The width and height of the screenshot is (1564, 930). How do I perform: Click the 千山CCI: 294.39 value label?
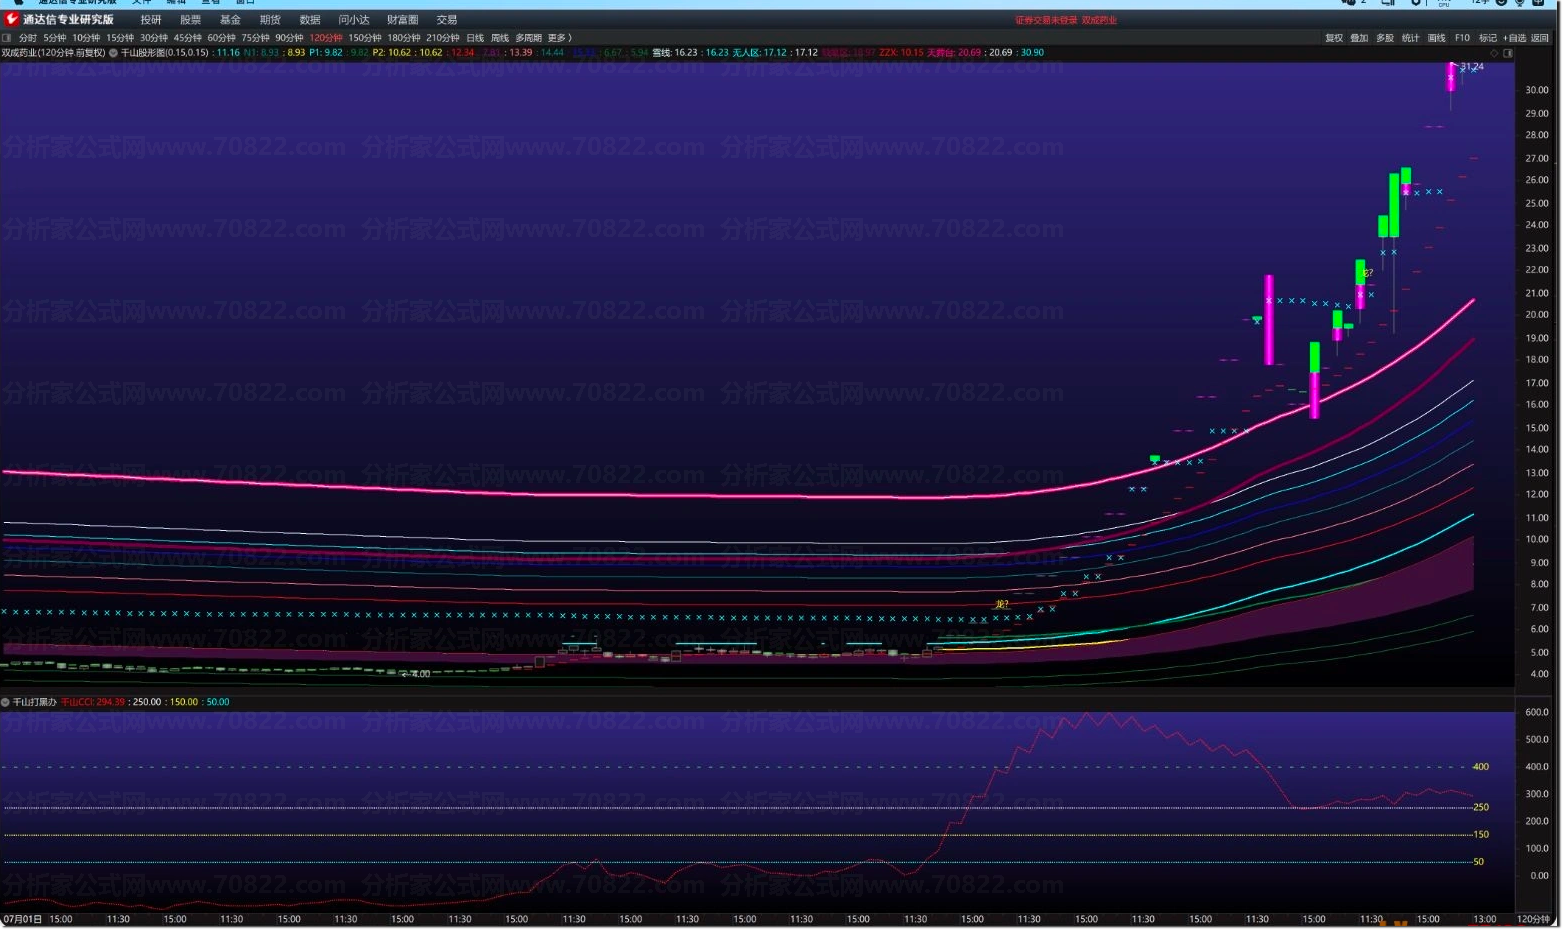[x=93, y=702]
